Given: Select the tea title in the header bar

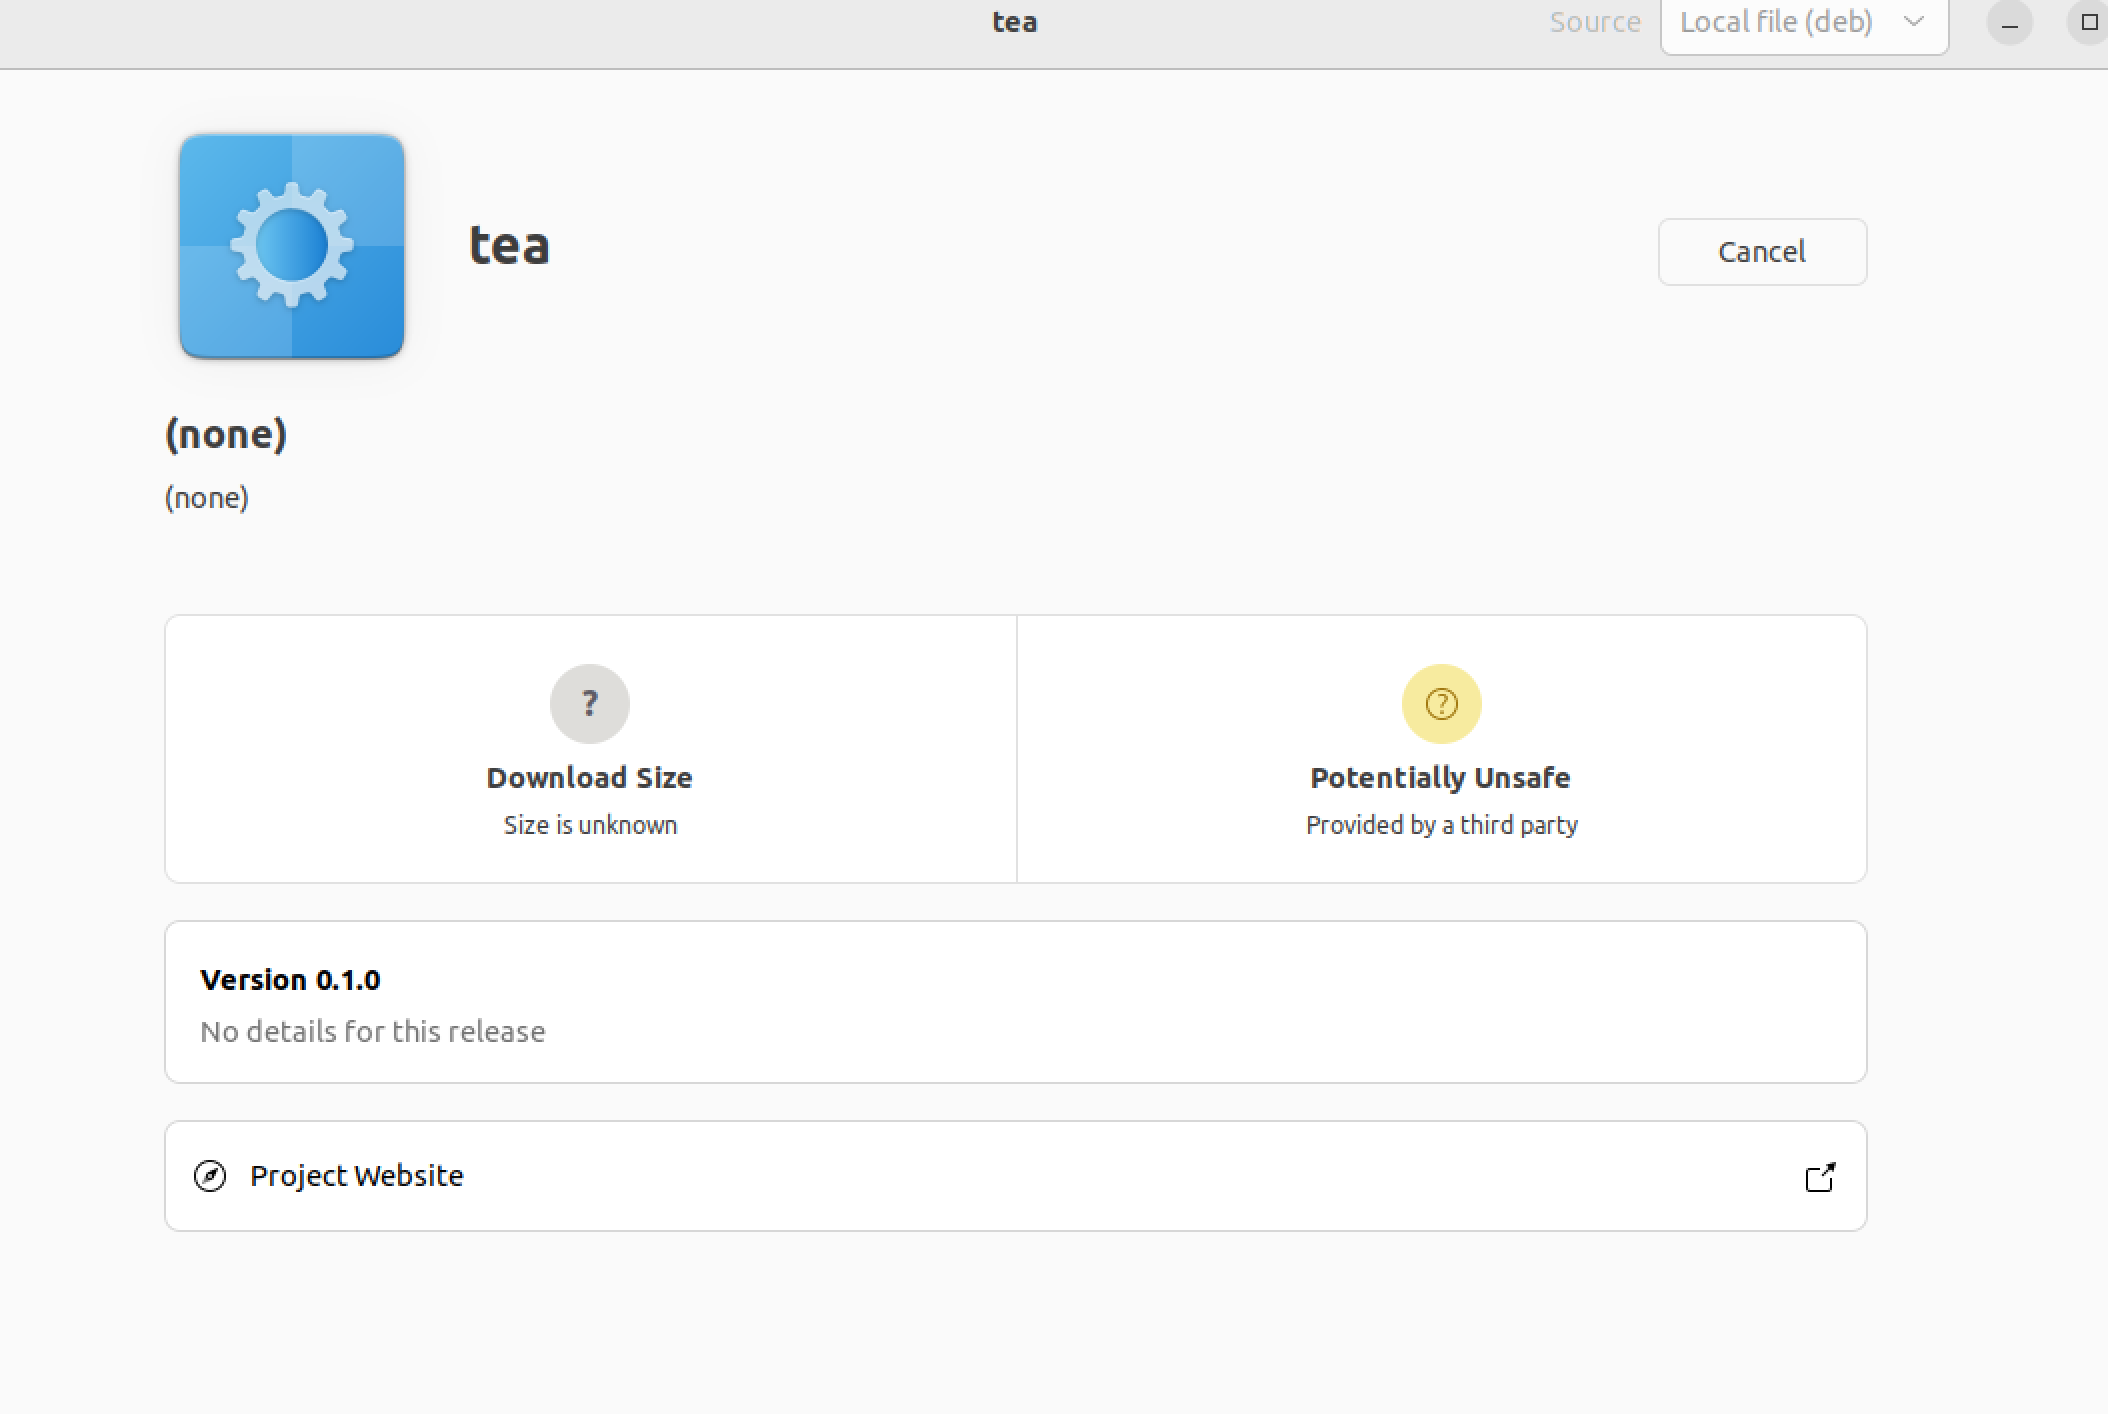Looking at the screenshot, I should tap(1014, 21).
